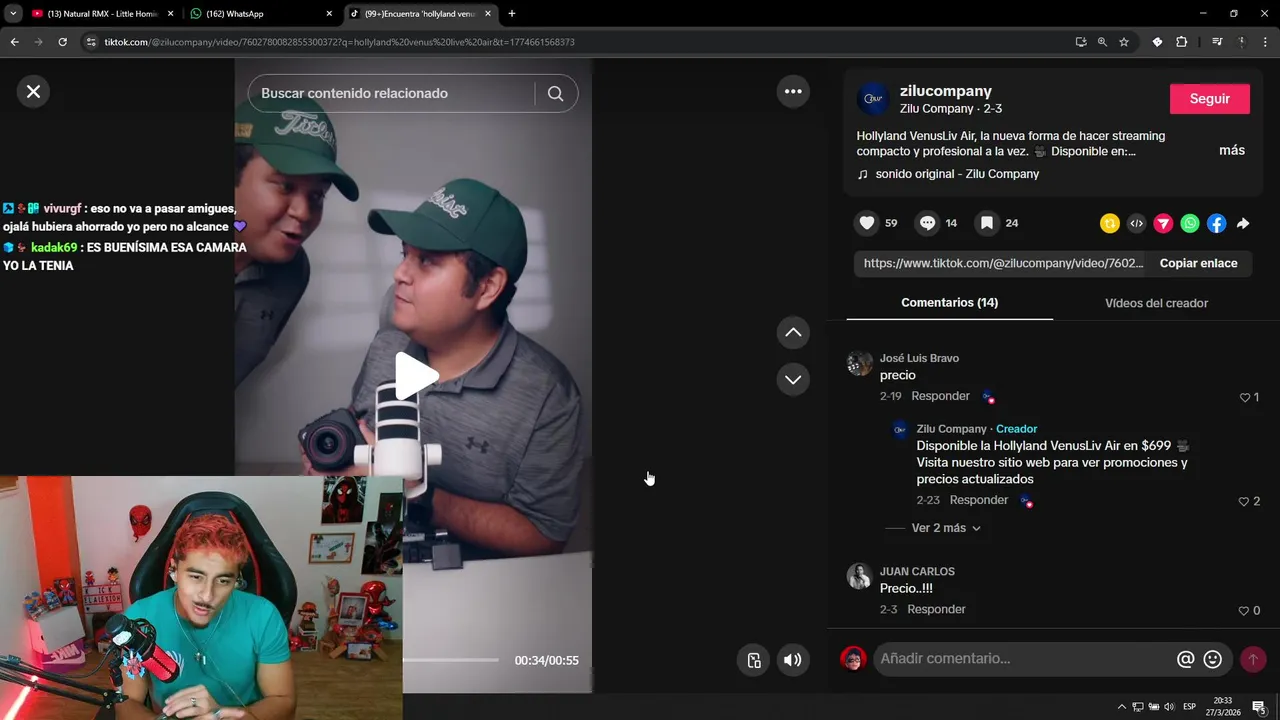Open comments via speech bubble icon

[x=927, y=223]
